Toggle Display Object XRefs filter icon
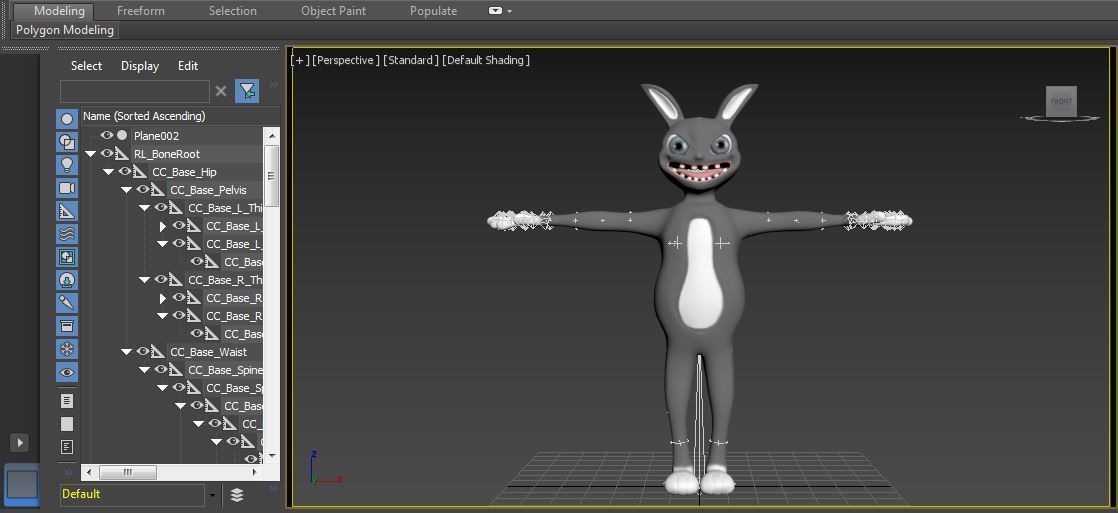This screenshot has height=513, width=1118. 67,280
